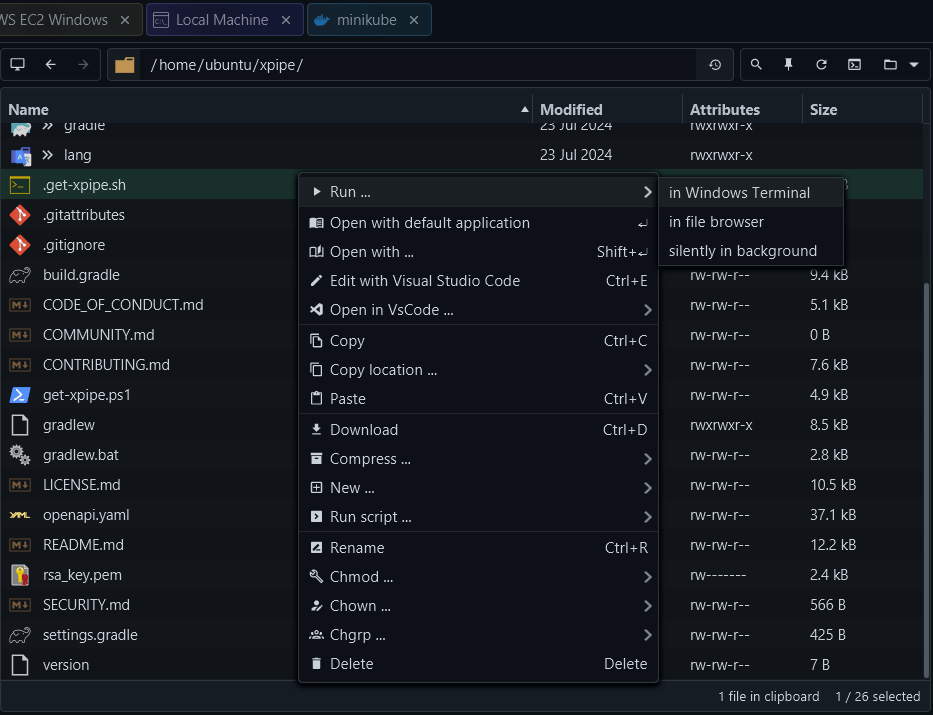Refresh the directory listing
This screenshot has width=933, height=715.
point(821,65)
